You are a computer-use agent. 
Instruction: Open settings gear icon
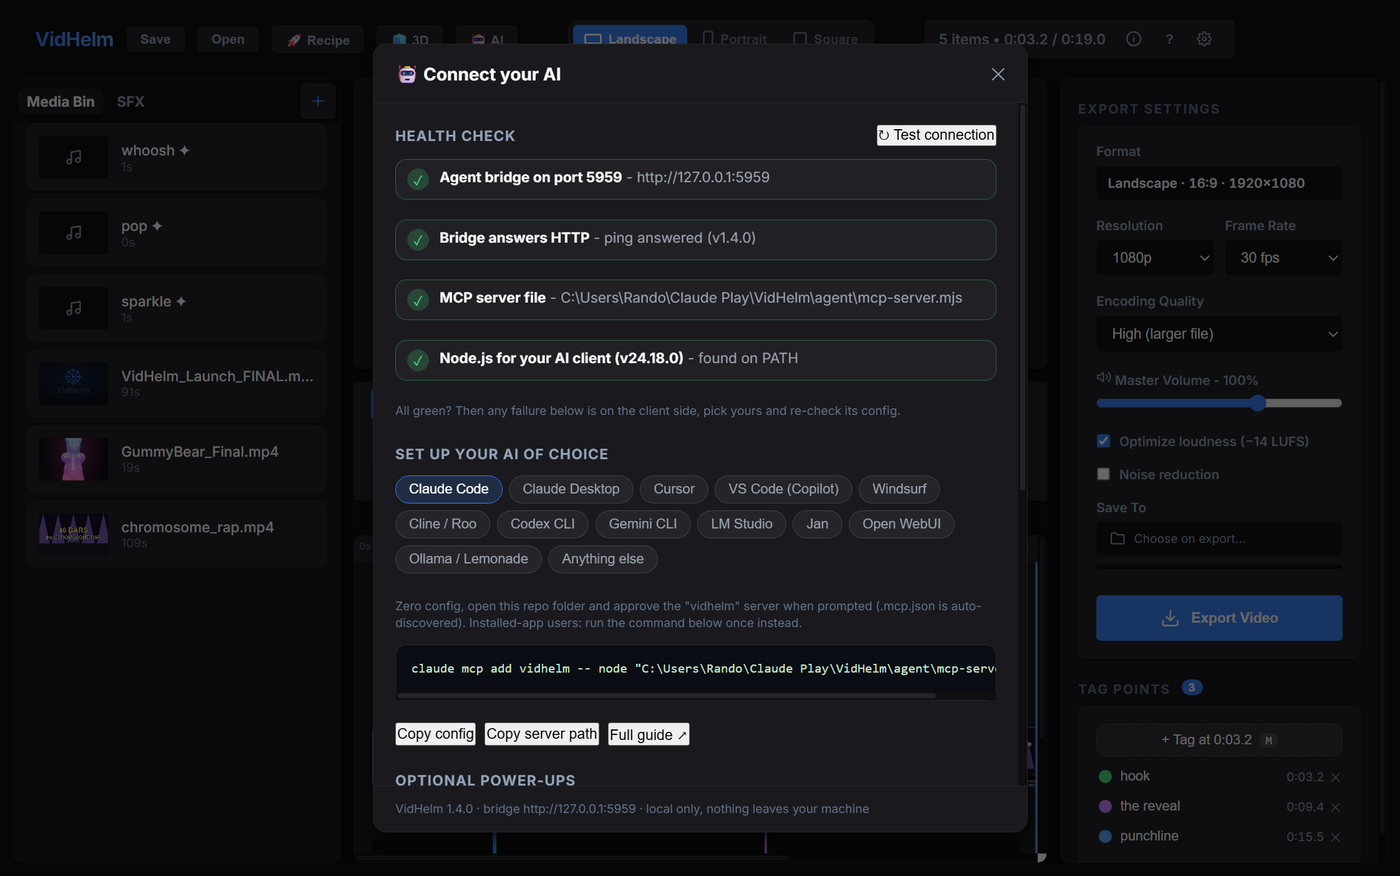point(1204,39)
